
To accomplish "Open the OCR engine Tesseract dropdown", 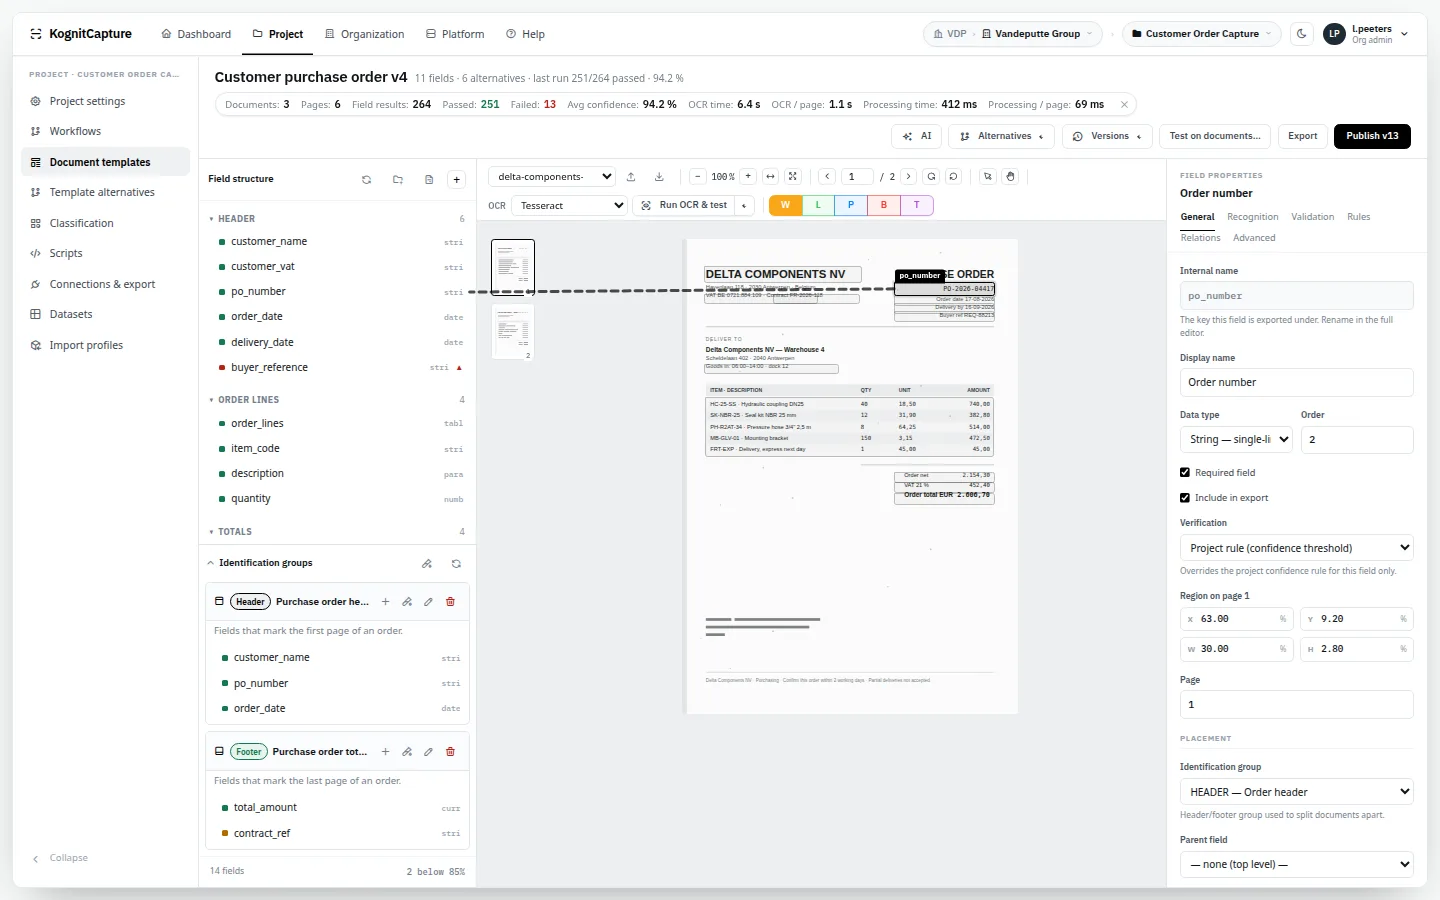I will [569, 206].
